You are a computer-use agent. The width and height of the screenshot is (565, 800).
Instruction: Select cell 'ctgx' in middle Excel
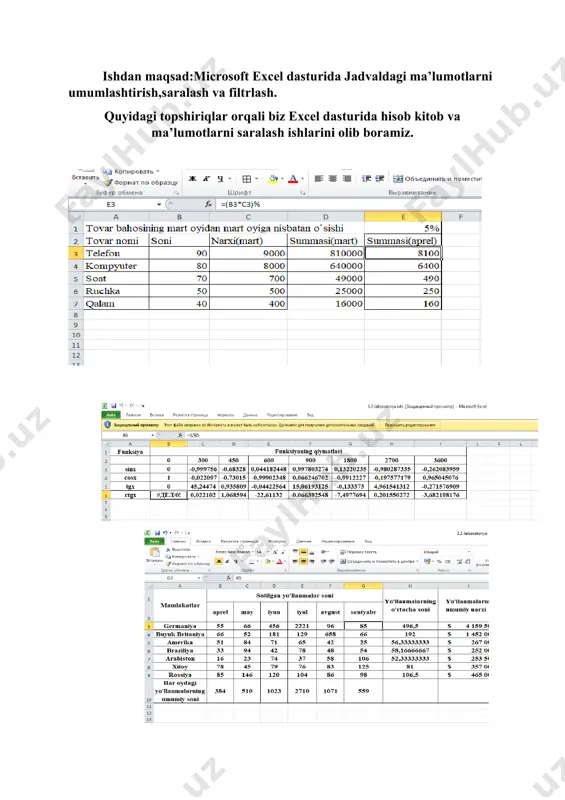[x=131, y=495]
